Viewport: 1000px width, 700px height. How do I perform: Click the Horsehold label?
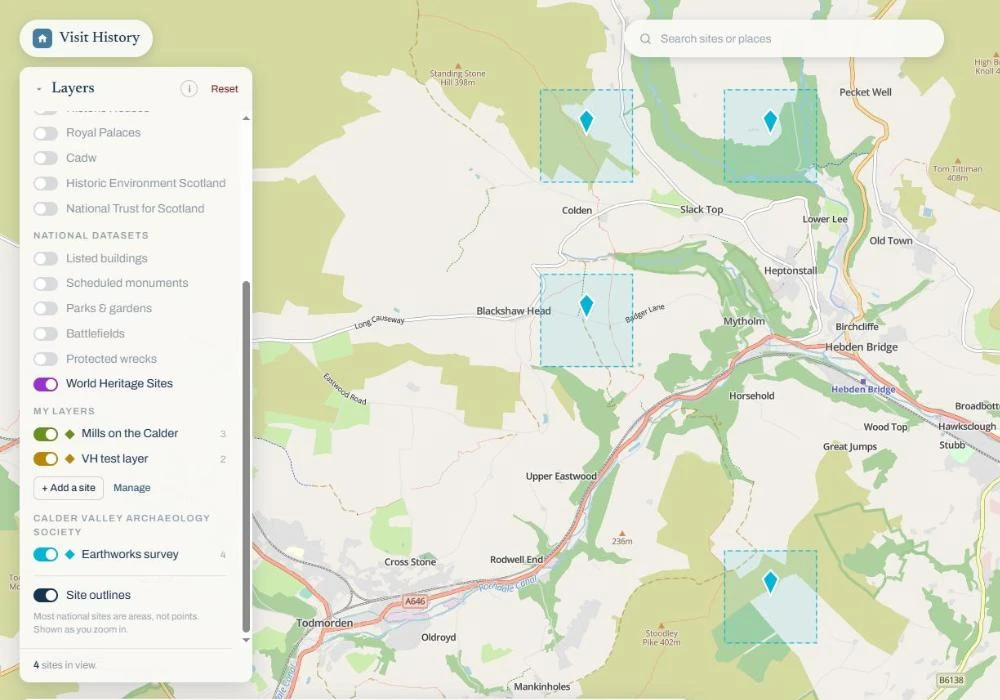(752, 396)
